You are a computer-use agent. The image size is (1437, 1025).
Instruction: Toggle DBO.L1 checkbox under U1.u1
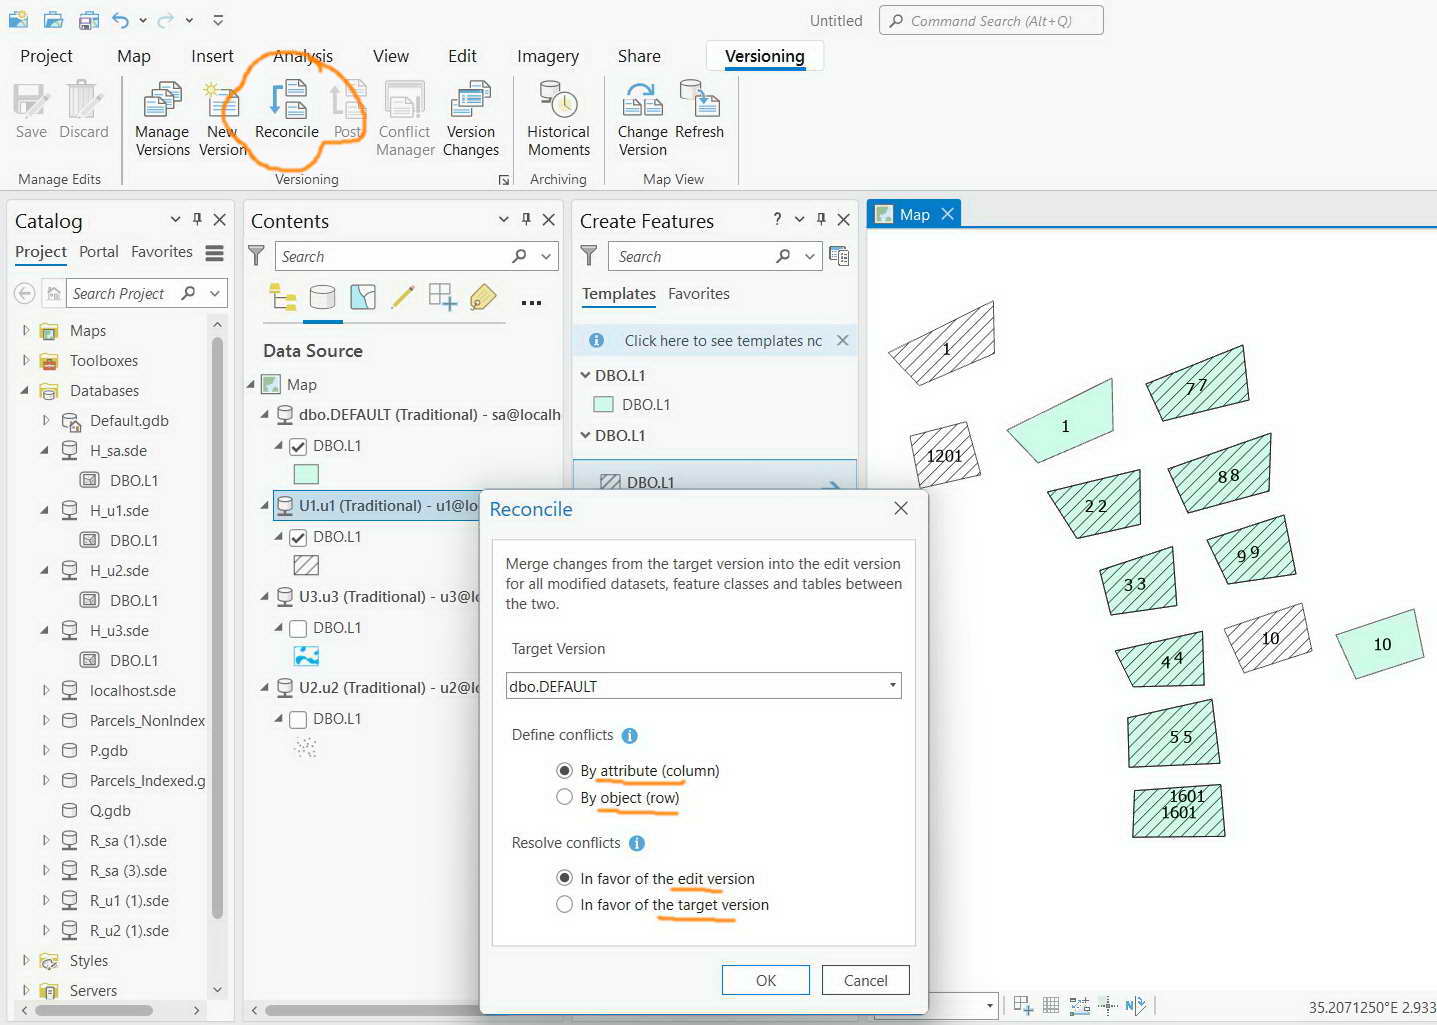(x=298, y=537)
